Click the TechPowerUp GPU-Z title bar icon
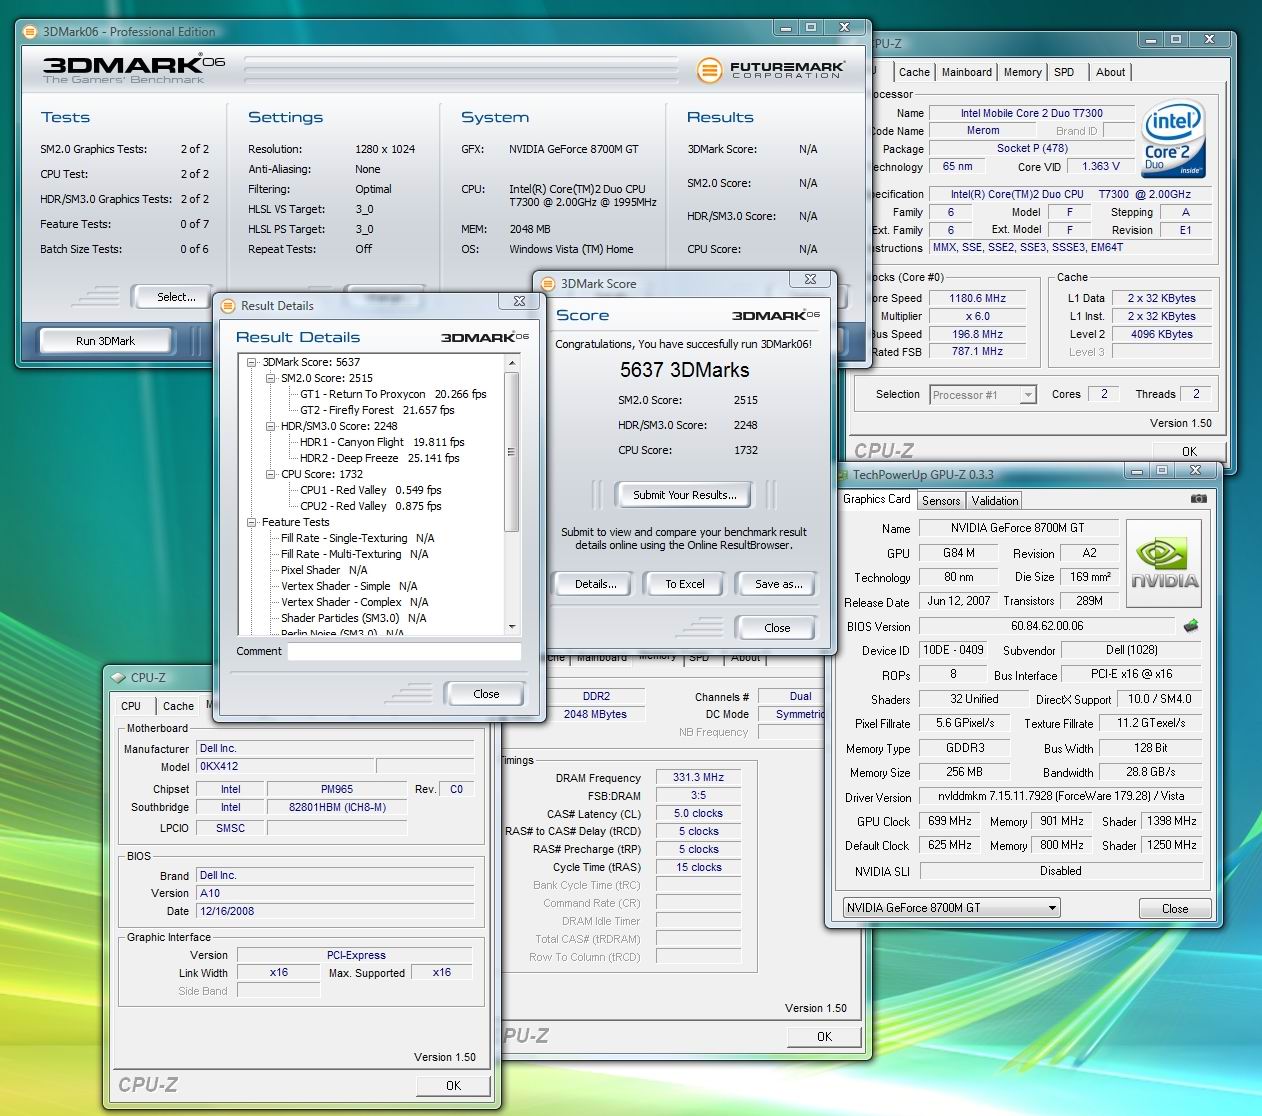 [x=843, y=474]
